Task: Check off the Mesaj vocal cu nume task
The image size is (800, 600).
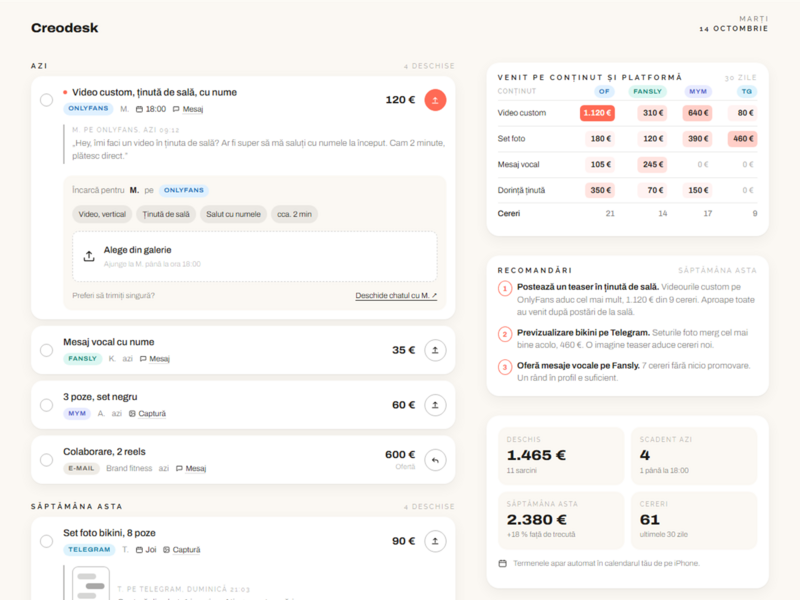Action: click(x=46, y=351)
